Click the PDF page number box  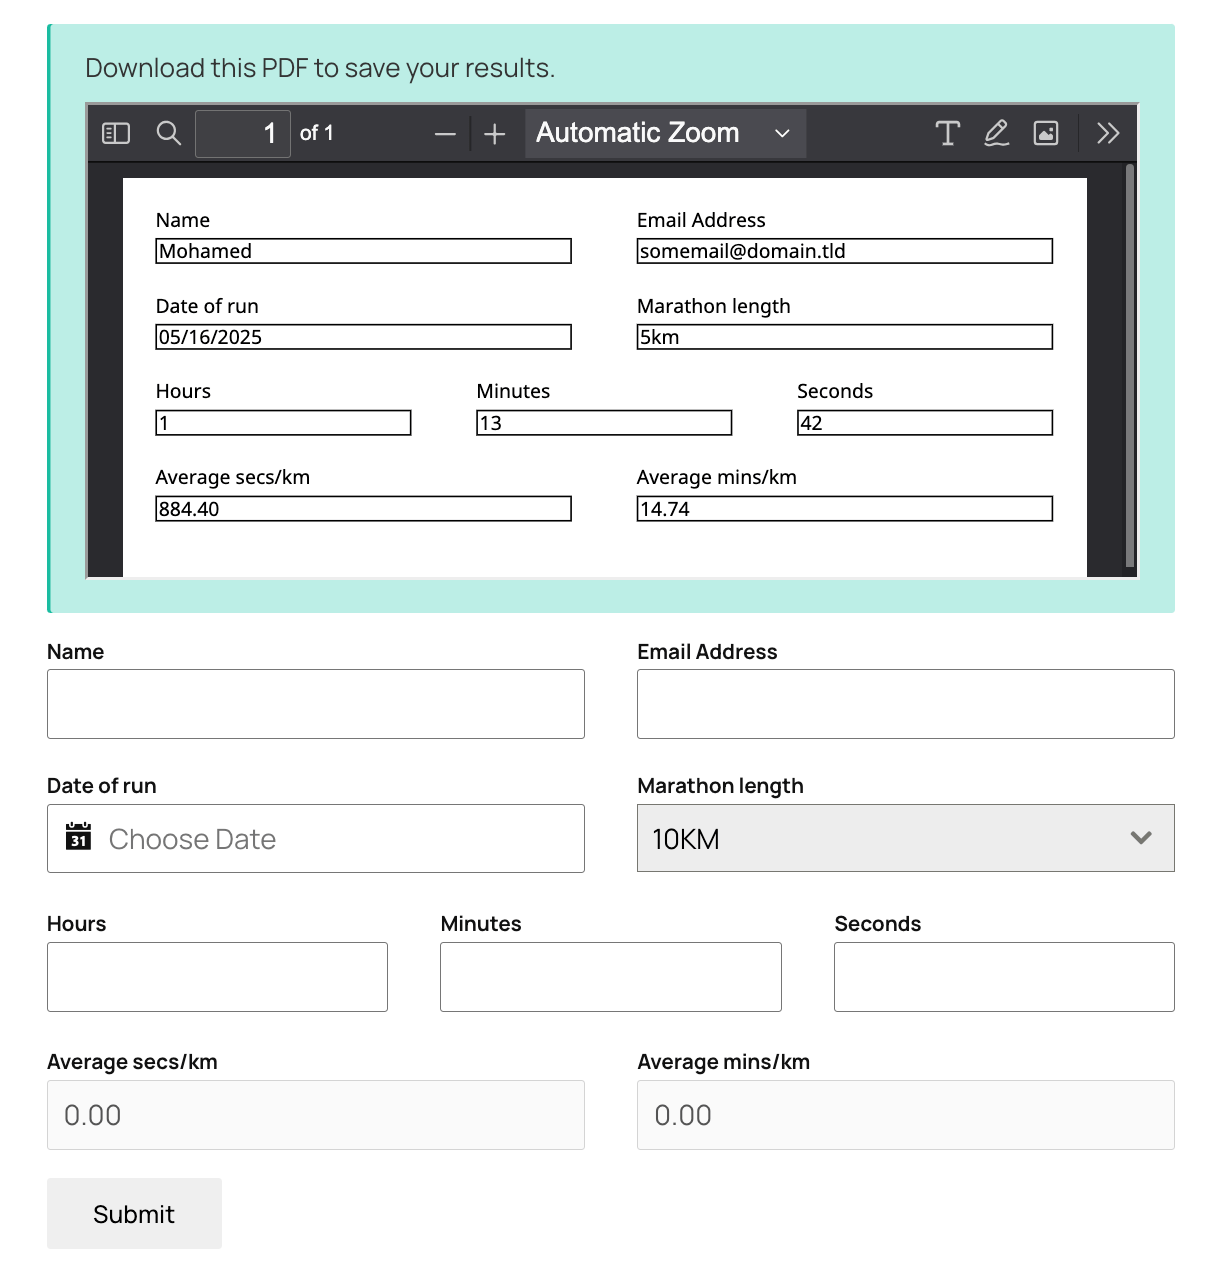pos(243,134)
